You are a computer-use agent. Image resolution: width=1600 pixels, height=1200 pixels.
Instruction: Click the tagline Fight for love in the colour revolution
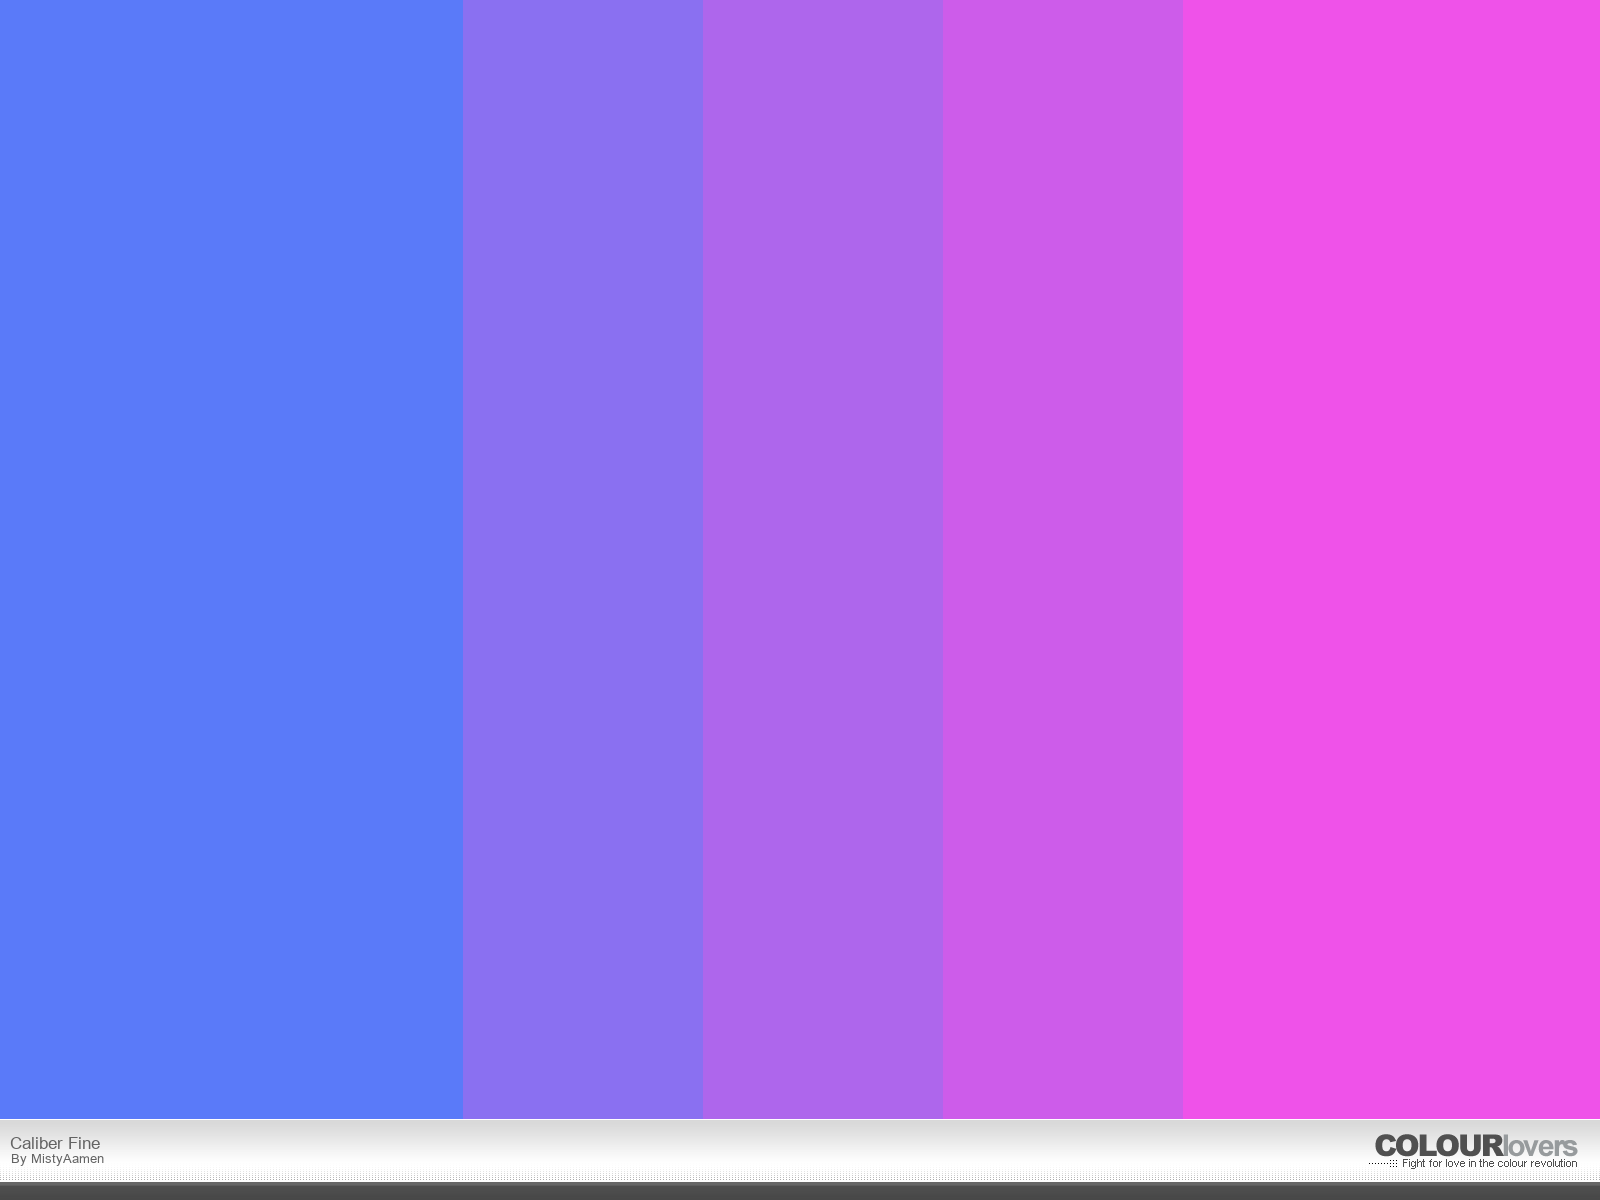(x=1489, y=1163)
